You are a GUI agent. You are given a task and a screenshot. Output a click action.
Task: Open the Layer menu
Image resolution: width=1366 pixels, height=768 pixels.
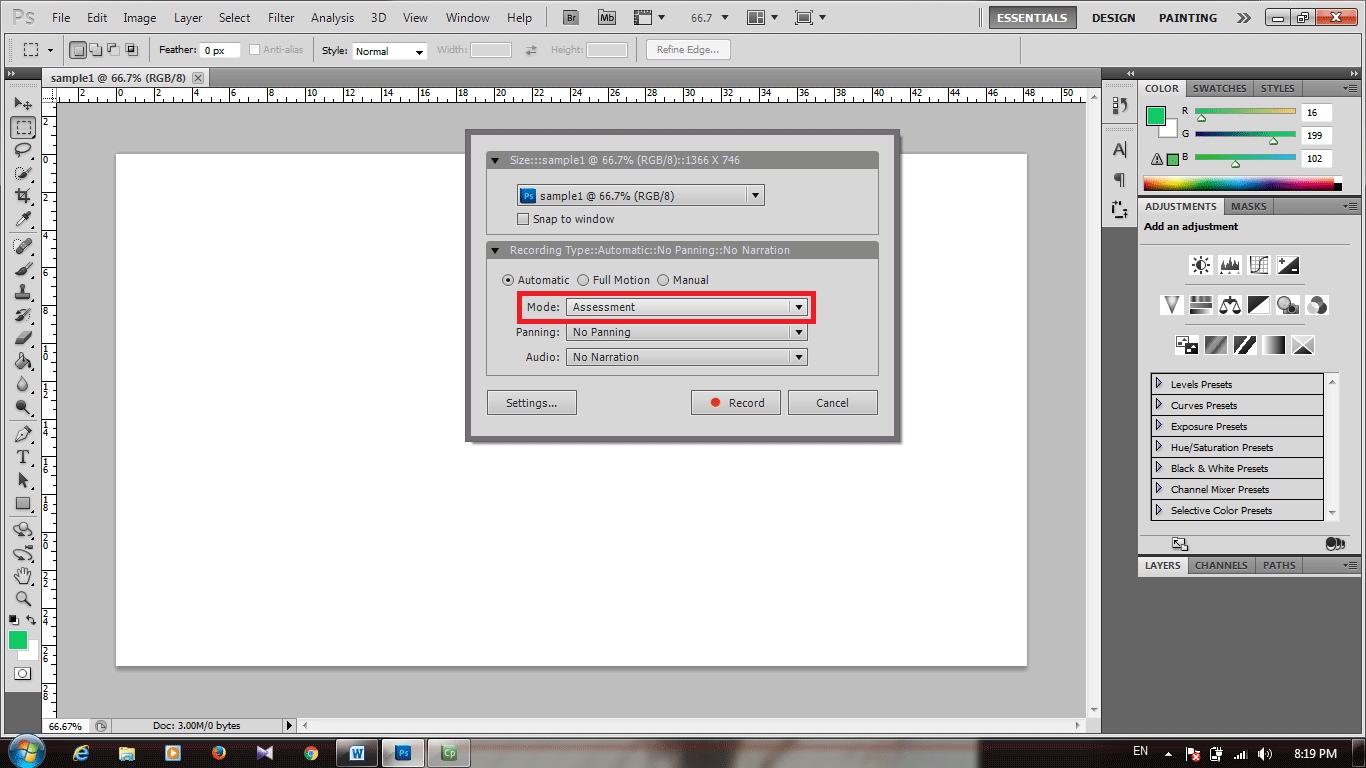point(188,18)
